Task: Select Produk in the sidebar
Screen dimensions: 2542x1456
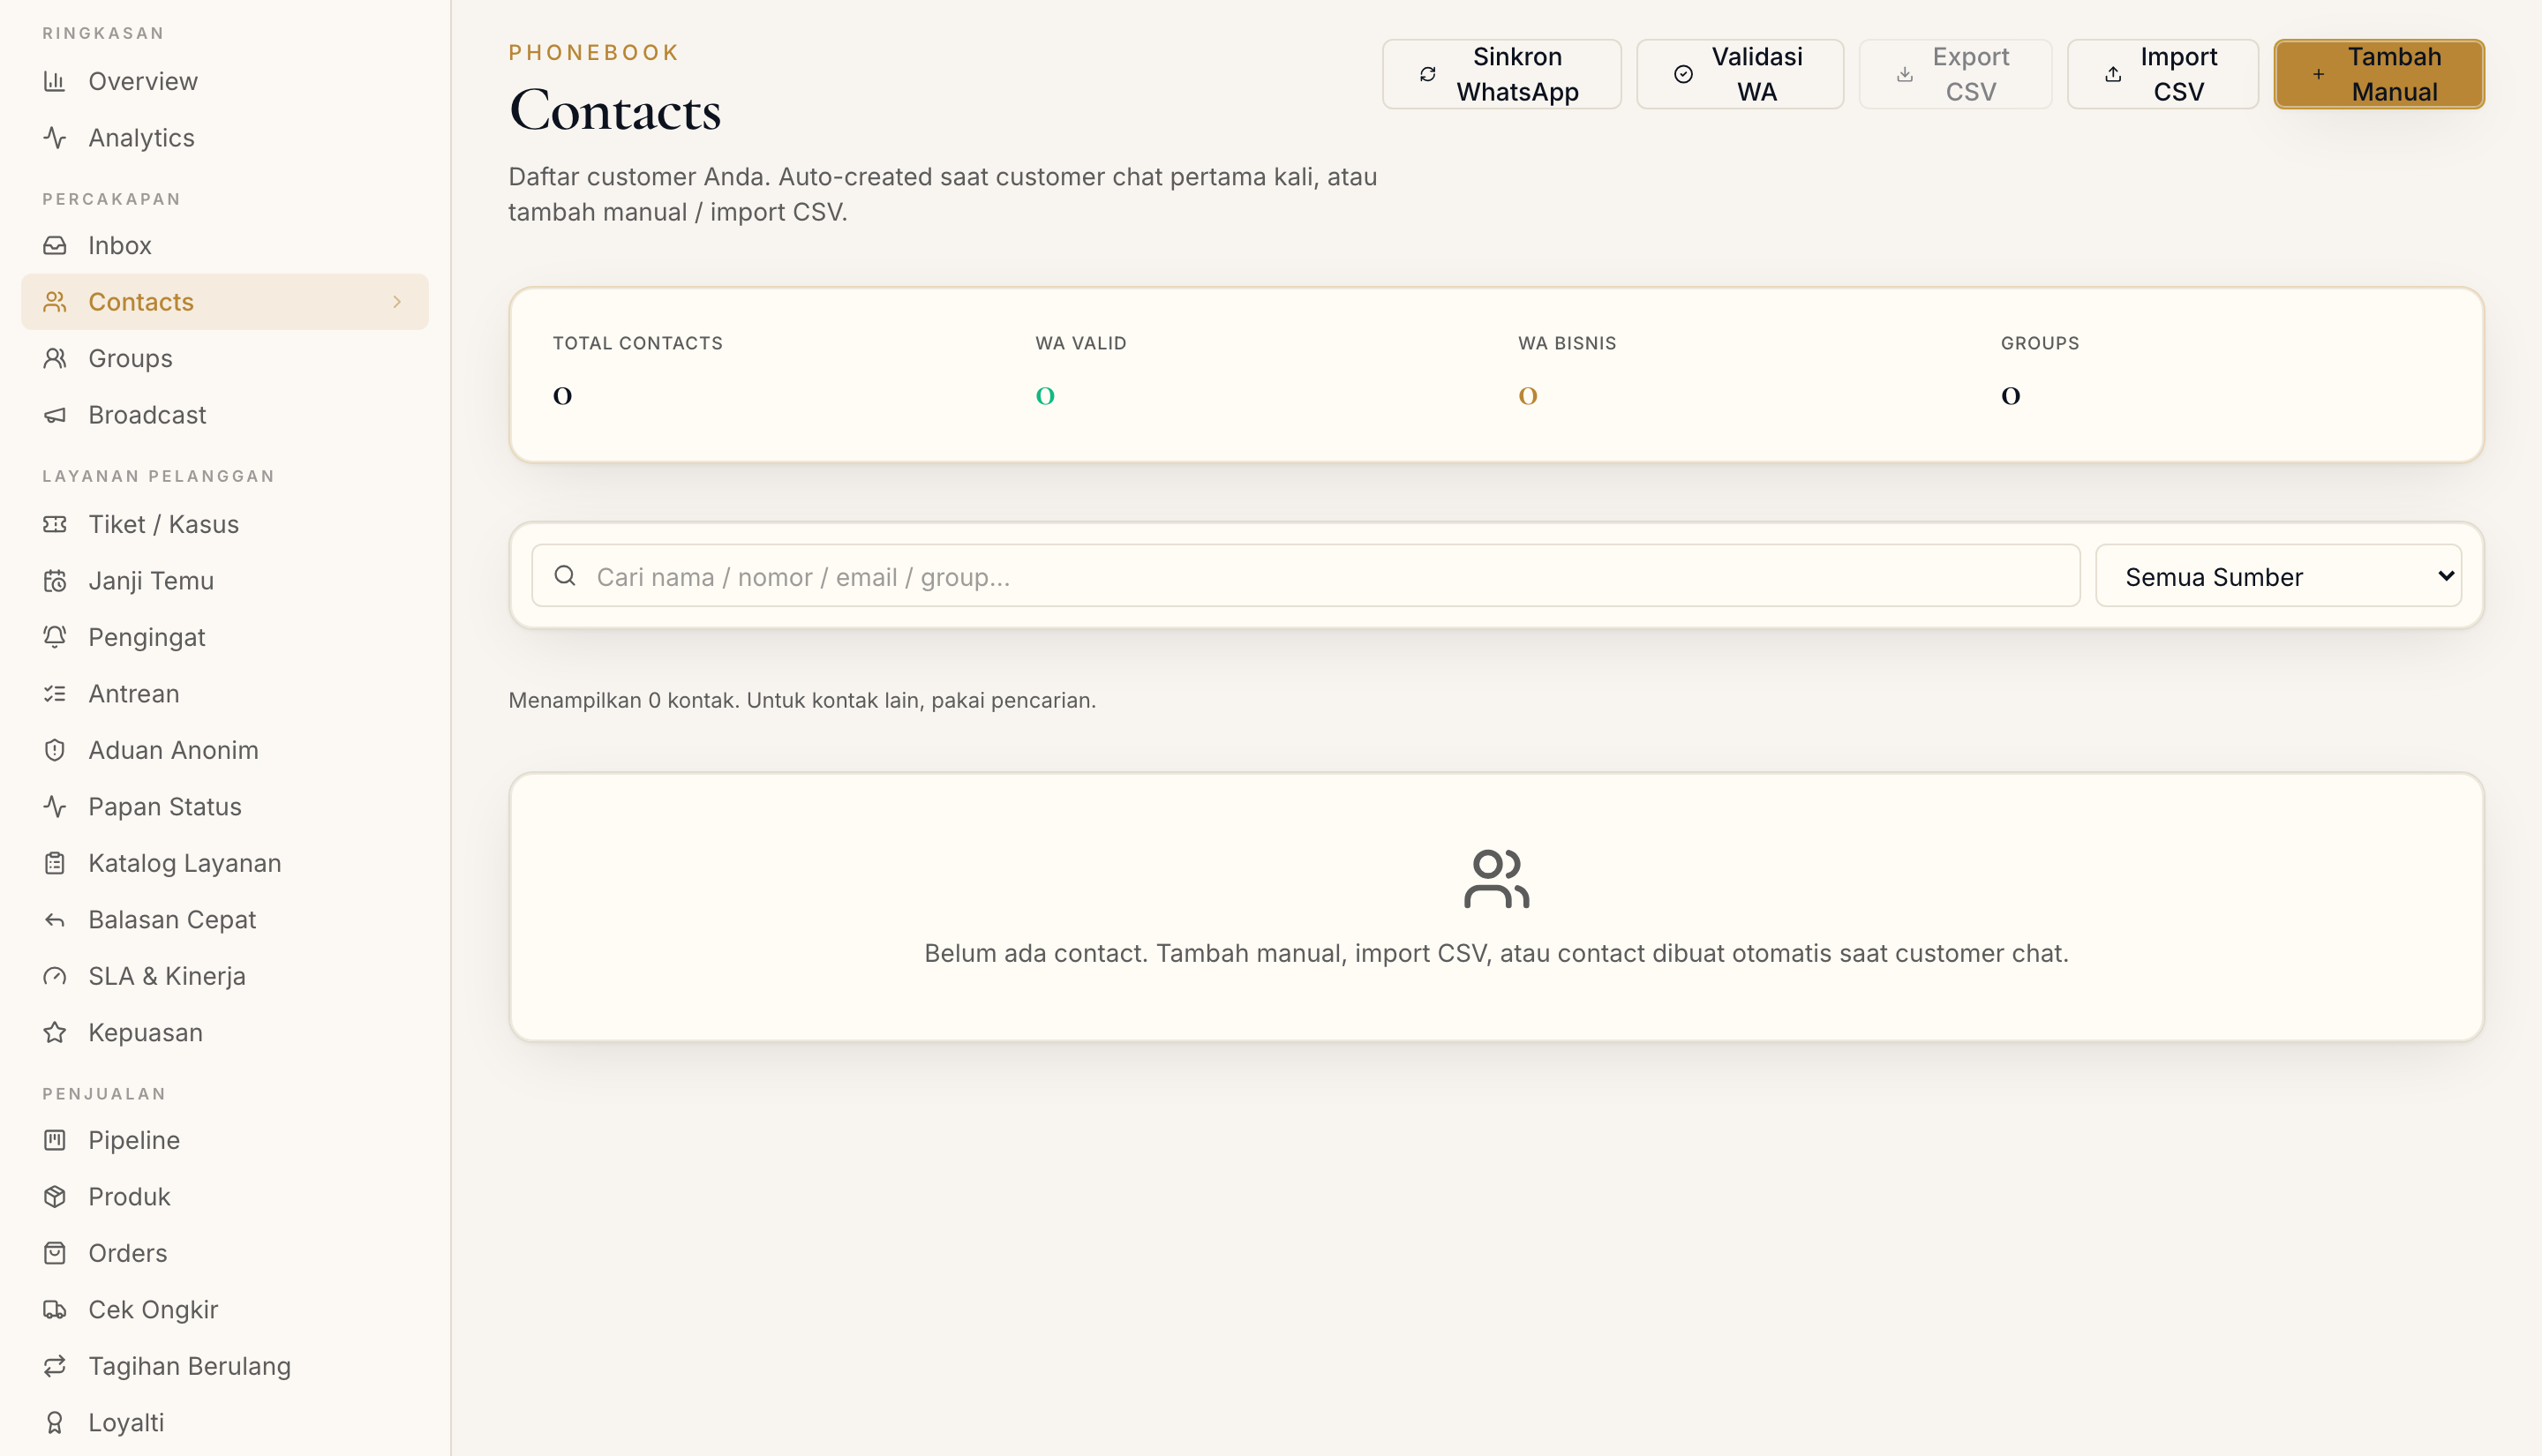Action: click(x=225, y=1197)
